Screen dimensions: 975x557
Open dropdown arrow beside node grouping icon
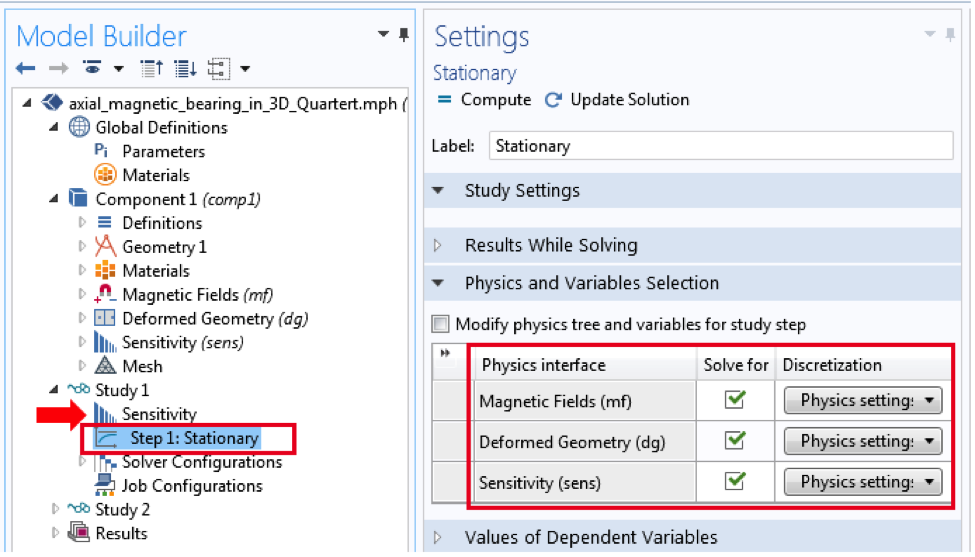[245, 68]
